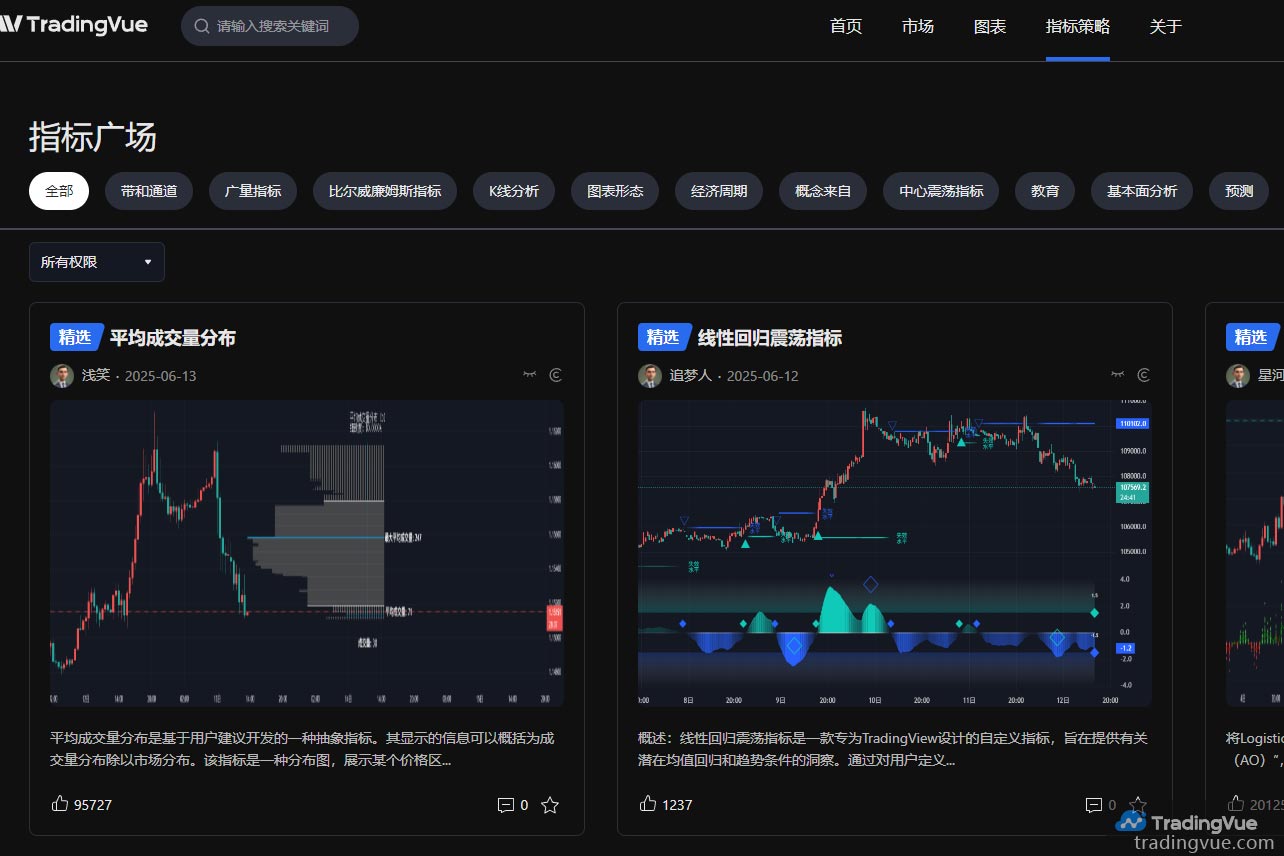Filter by 中心震荡指标 category
Image resolution: width=1284 pixels, height=856 pixels.
941,191
